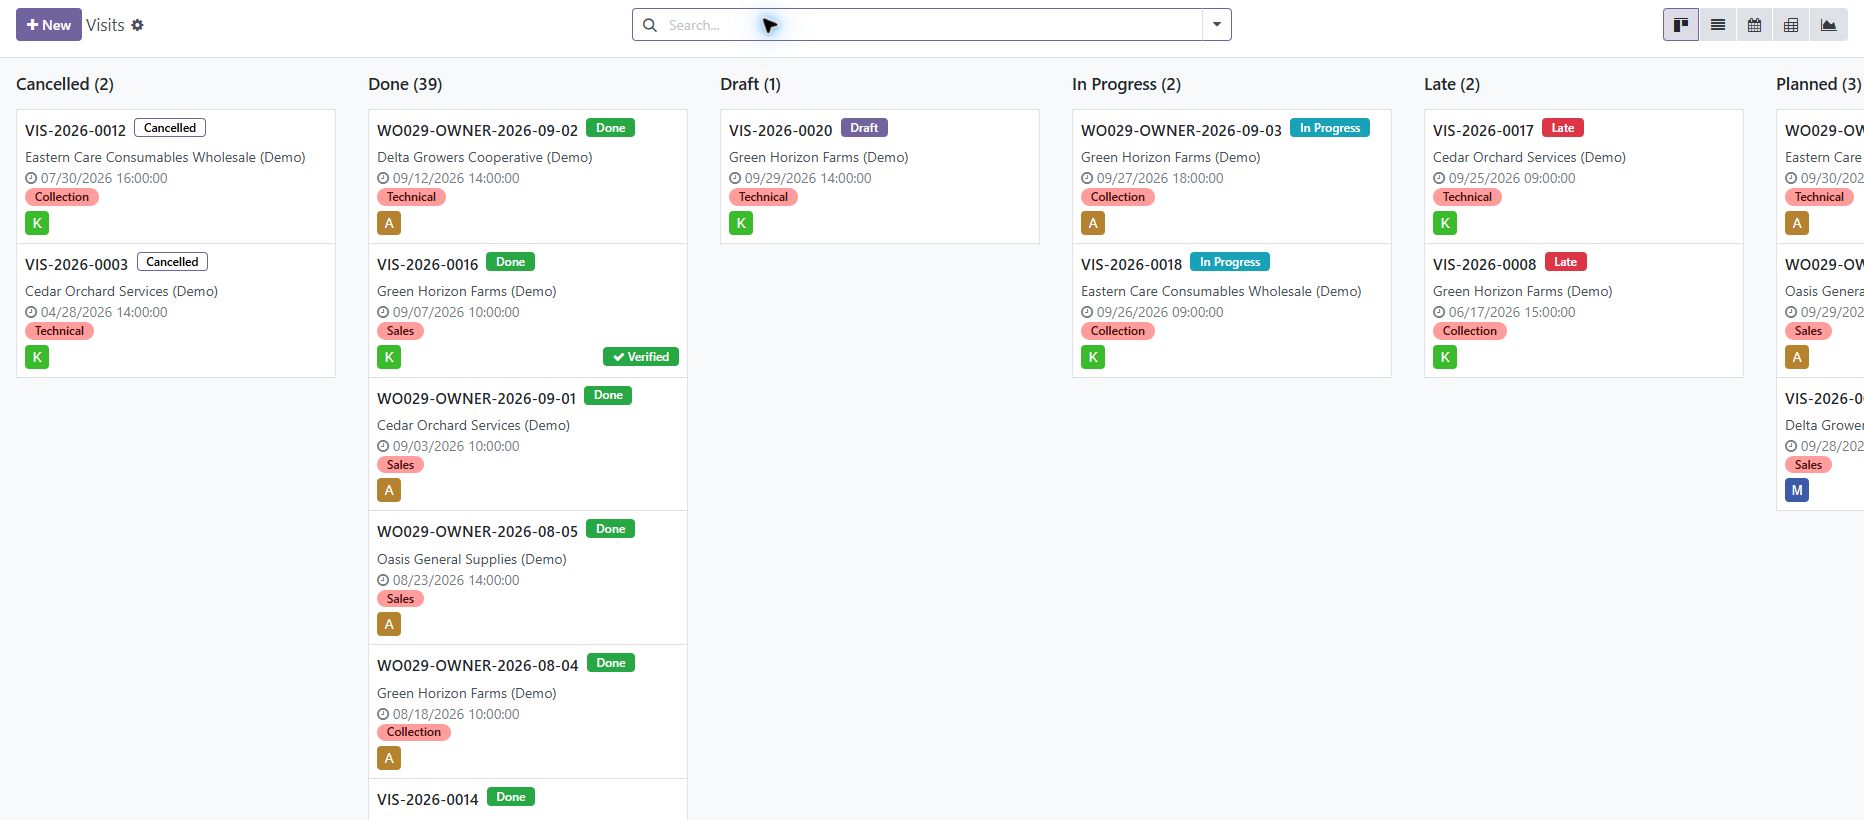Click A avatar on WO029-OWNER-2026-09-03 card
Screen dimensions: 1864x820
pyautogui.click(x=1093, y=223)
